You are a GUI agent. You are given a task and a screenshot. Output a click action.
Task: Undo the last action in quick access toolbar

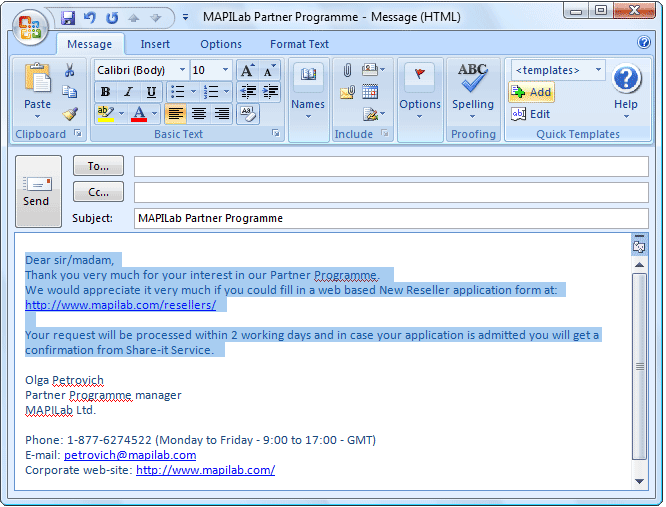[90, 18]
